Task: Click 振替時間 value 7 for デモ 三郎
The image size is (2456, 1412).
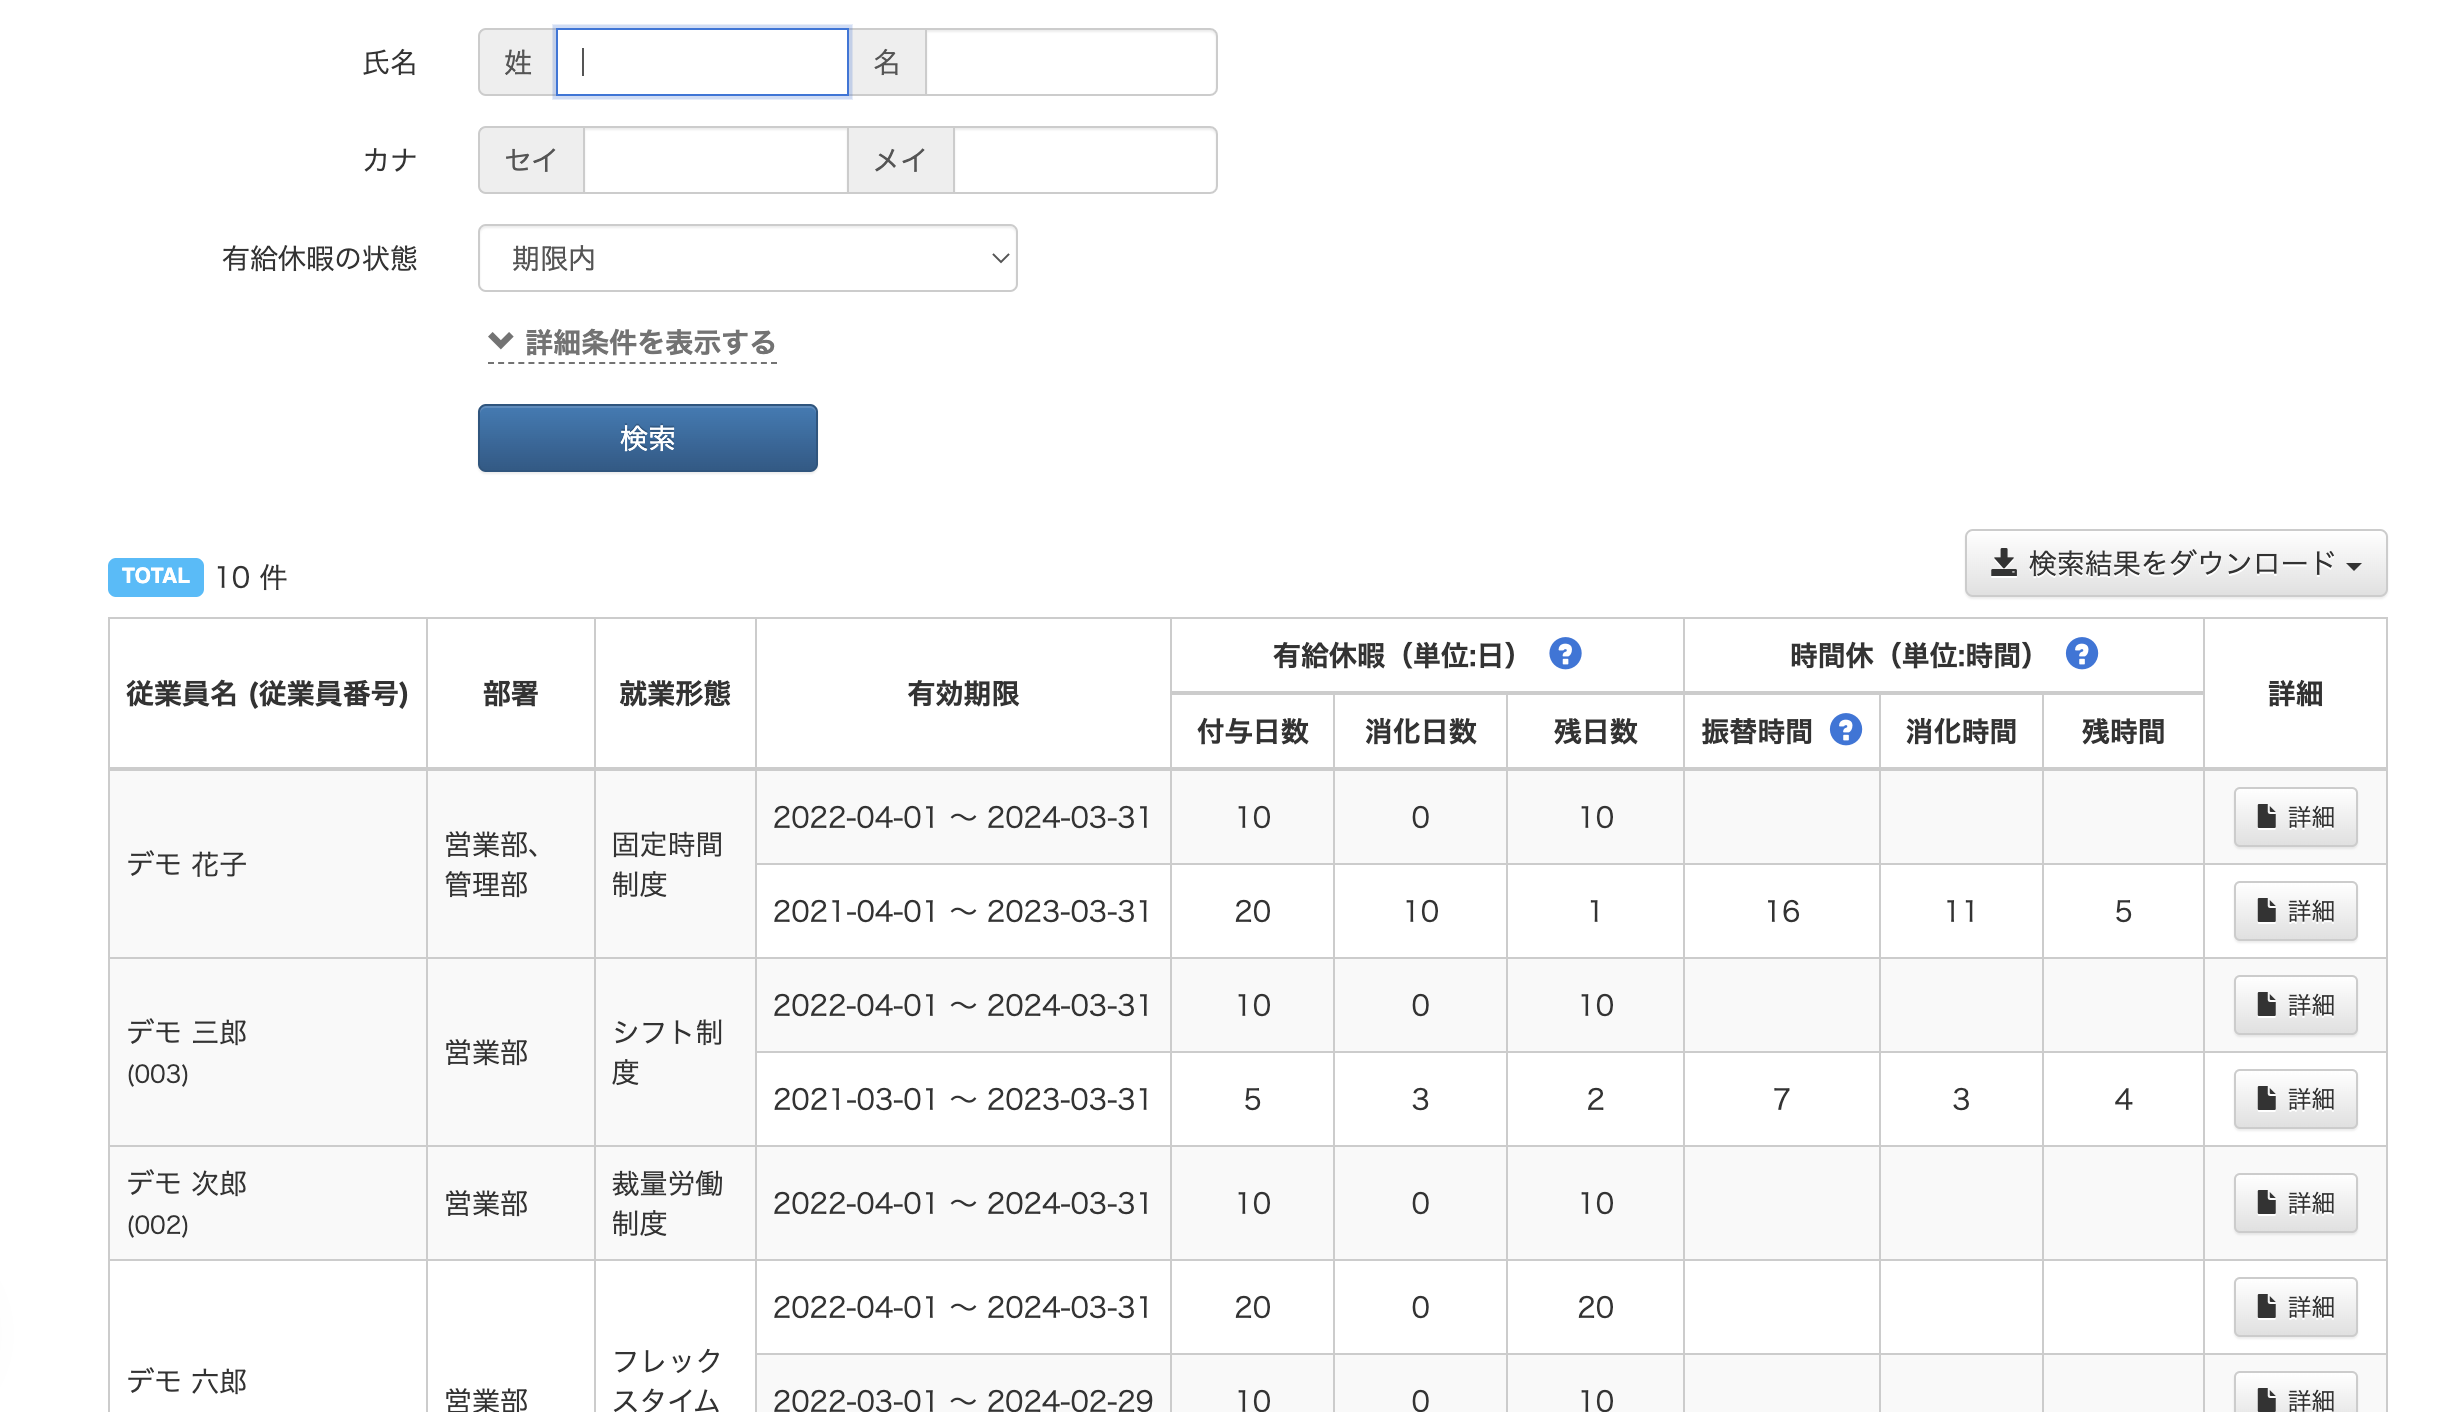Action: (1782, 1099)
